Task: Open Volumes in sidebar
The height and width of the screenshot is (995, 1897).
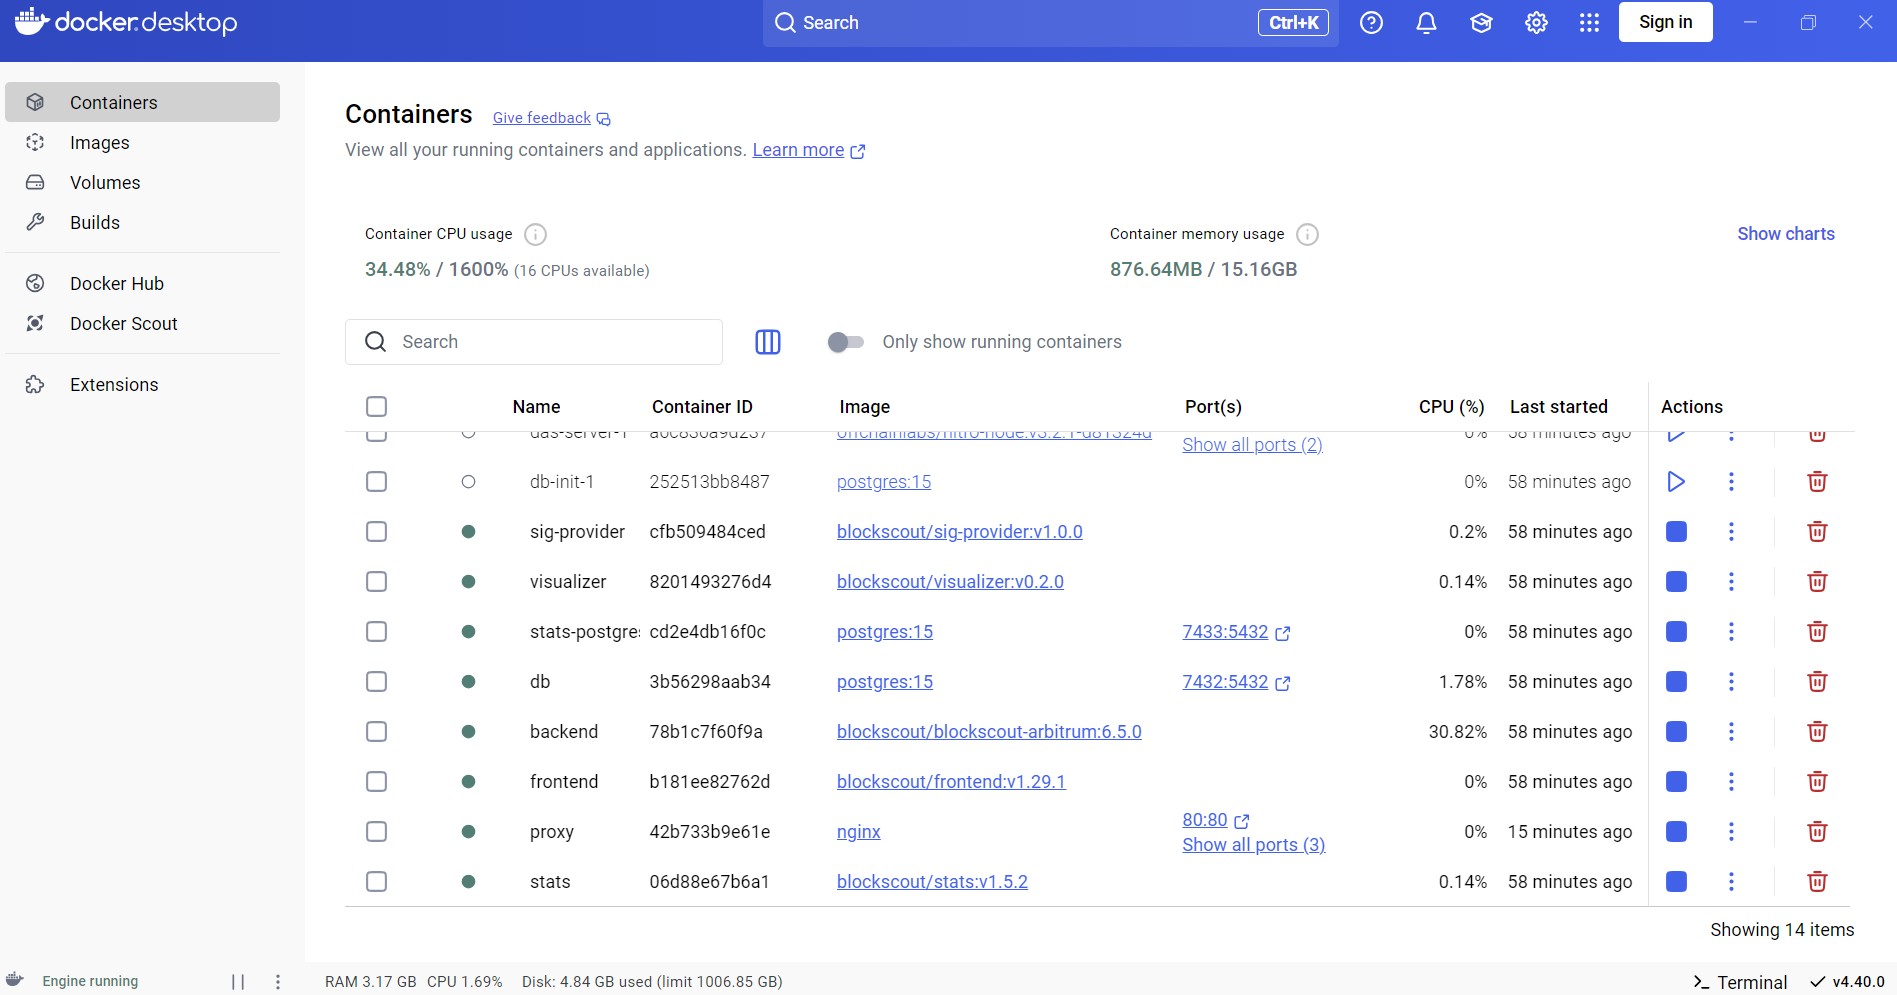Action: coord(142,183)
